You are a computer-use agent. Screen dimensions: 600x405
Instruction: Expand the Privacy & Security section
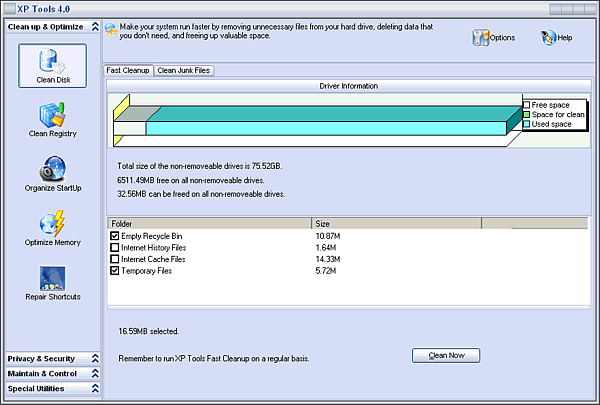[95, 359]
